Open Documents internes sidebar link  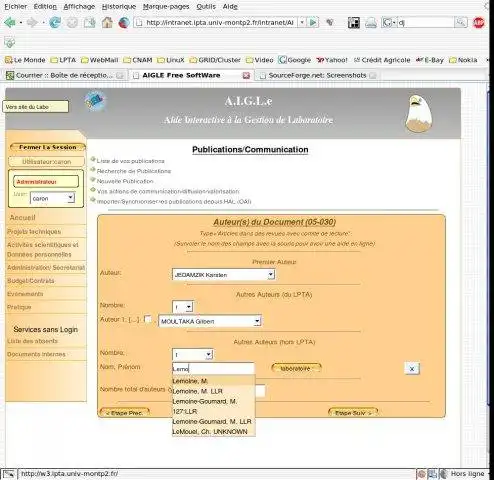point(36,354)
